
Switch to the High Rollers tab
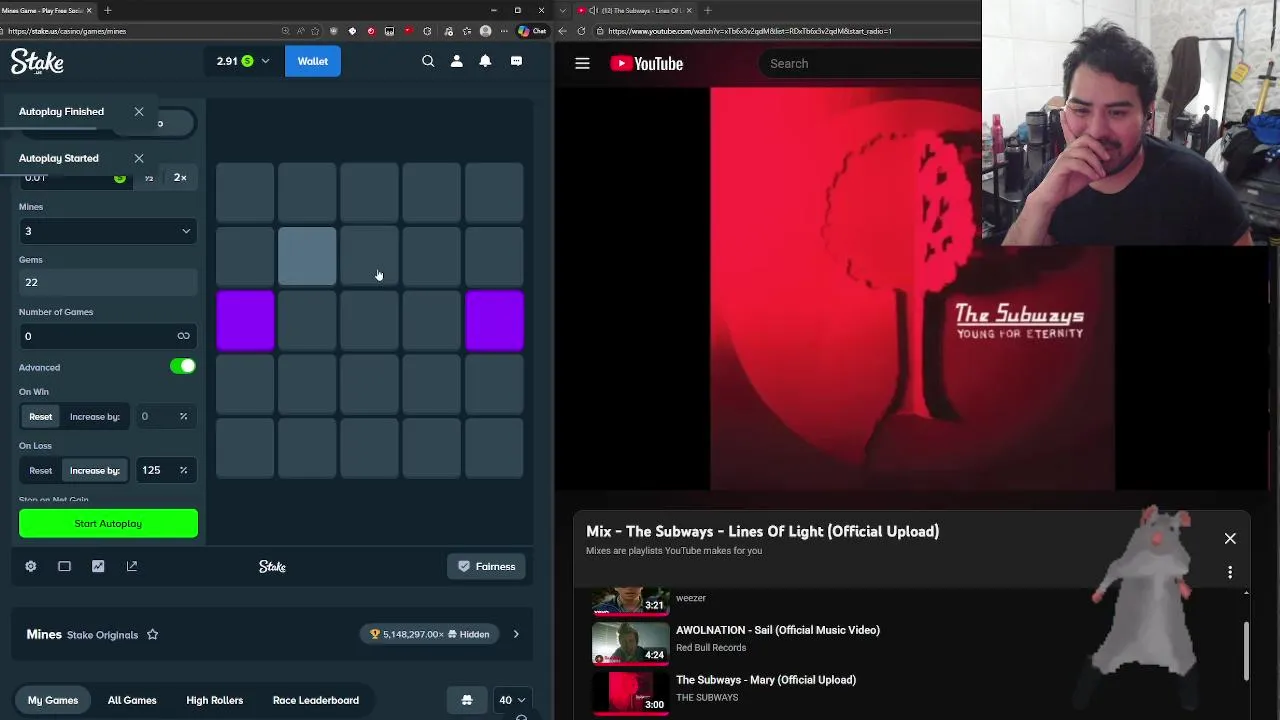click(214, 700)
